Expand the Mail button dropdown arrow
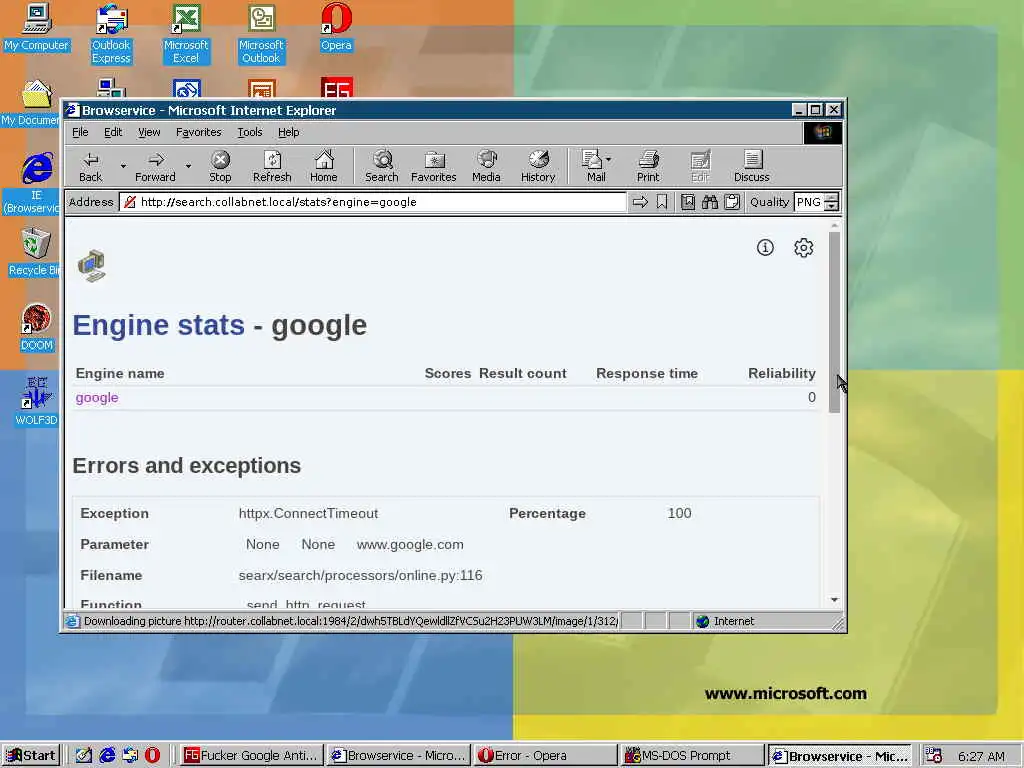The image size is (1024, 768). coord(609,159)
